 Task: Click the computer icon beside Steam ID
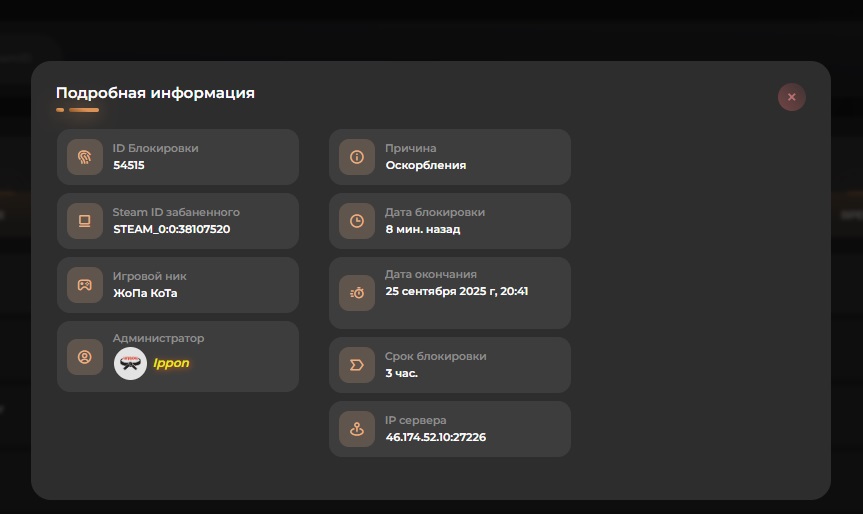pyautogui.click(x=85, y=221)
